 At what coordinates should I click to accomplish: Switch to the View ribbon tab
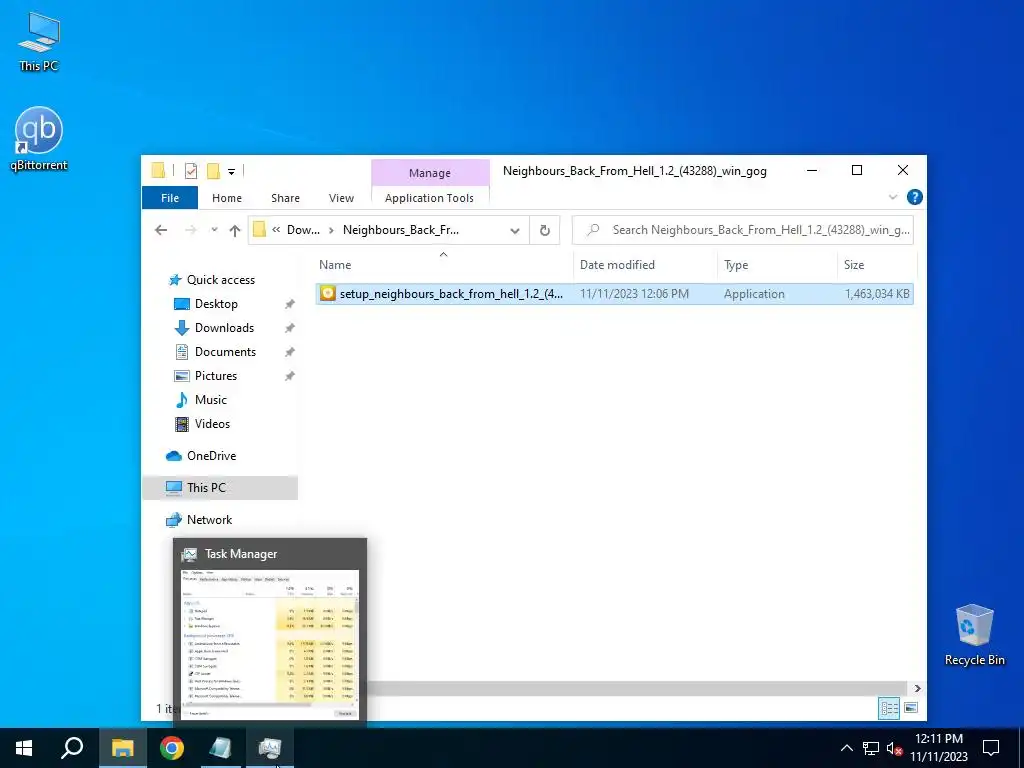pos(341,198)
